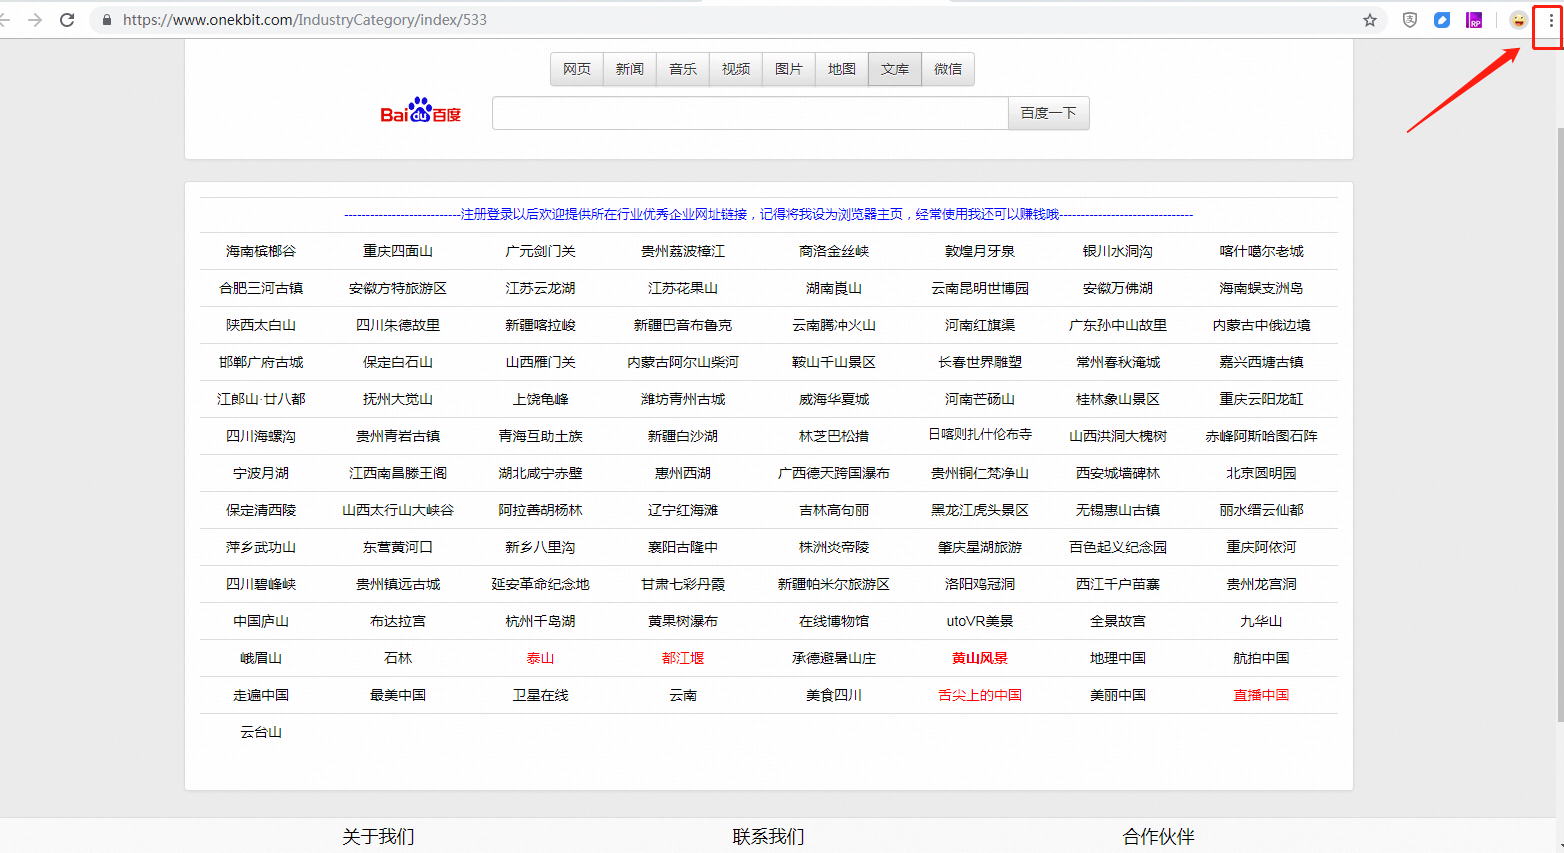Screen dimensions: 1564x853
Task: Open Chrome's three-dot menu
Action: point(1551,20)
